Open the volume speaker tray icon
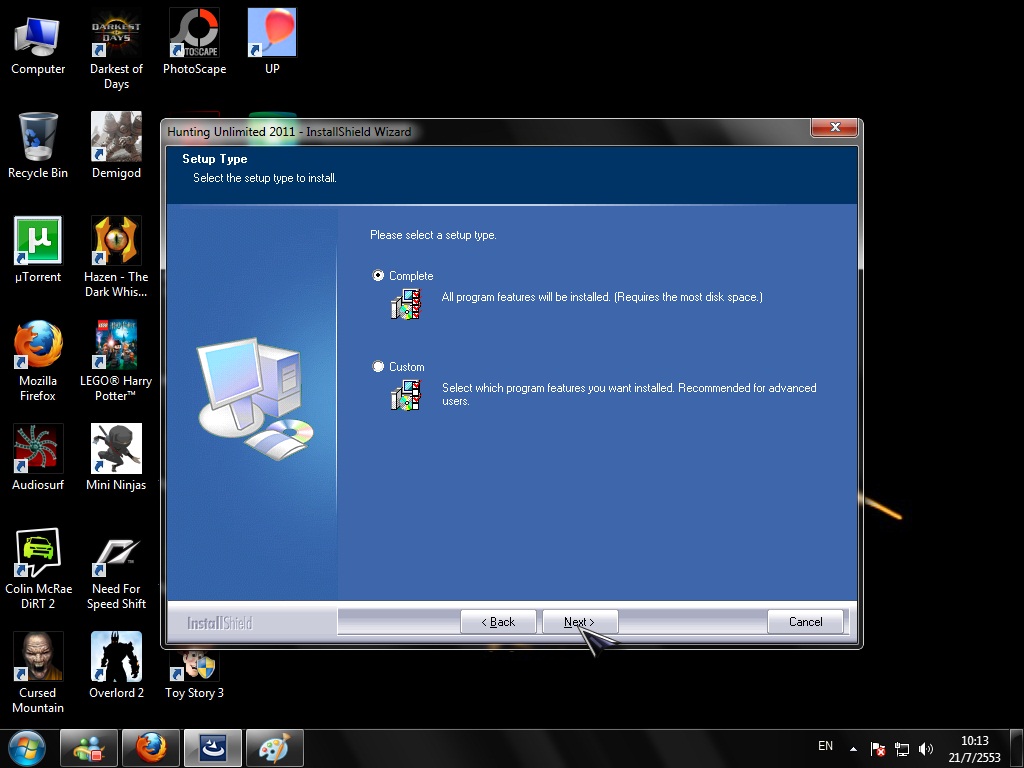This screenshot has height=768, width=1024. [925, 748]
